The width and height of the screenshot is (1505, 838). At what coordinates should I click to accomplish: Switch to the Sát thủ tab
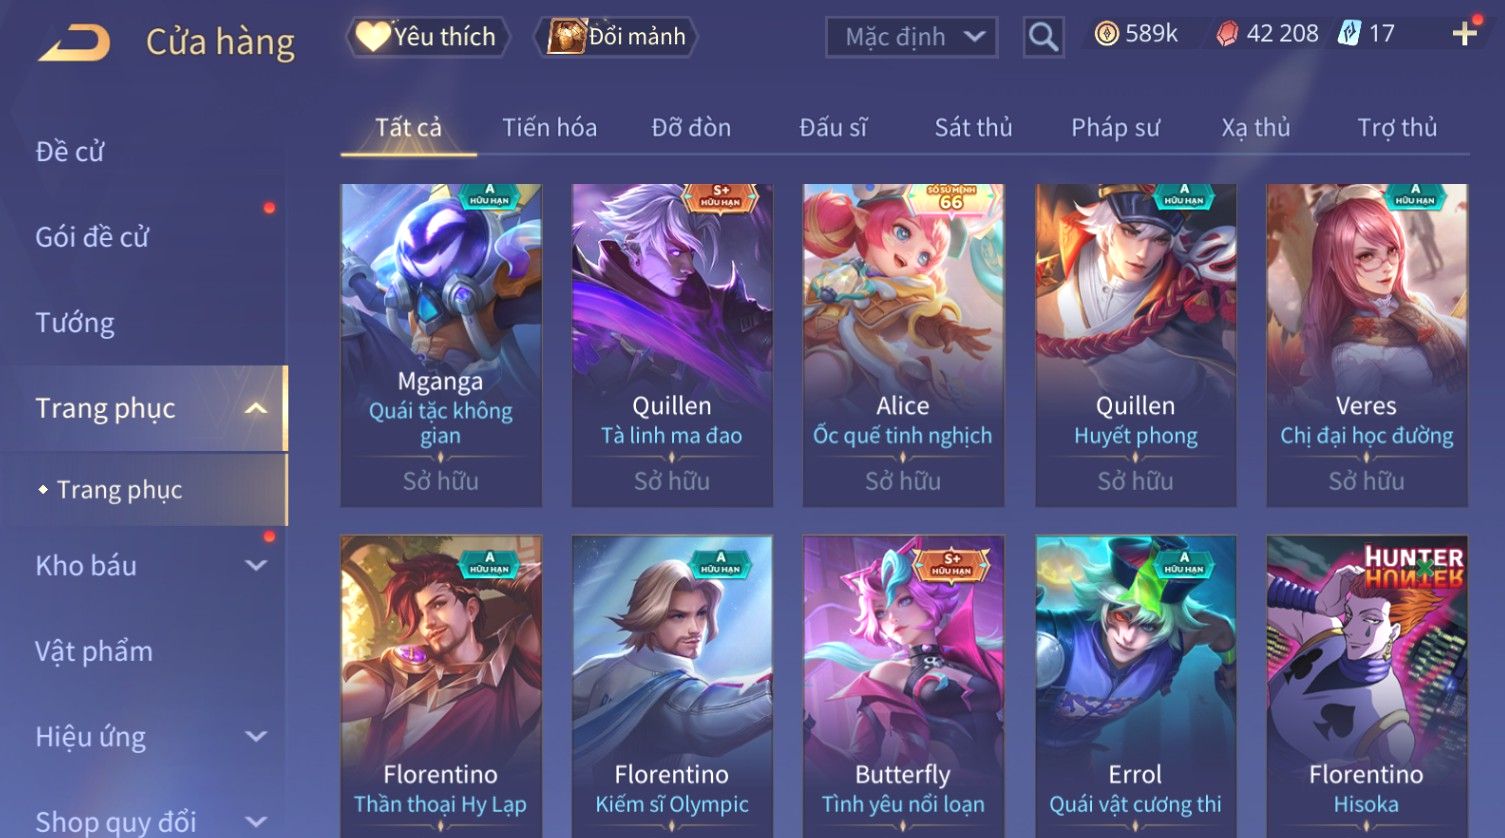click(x=973, y=128)
